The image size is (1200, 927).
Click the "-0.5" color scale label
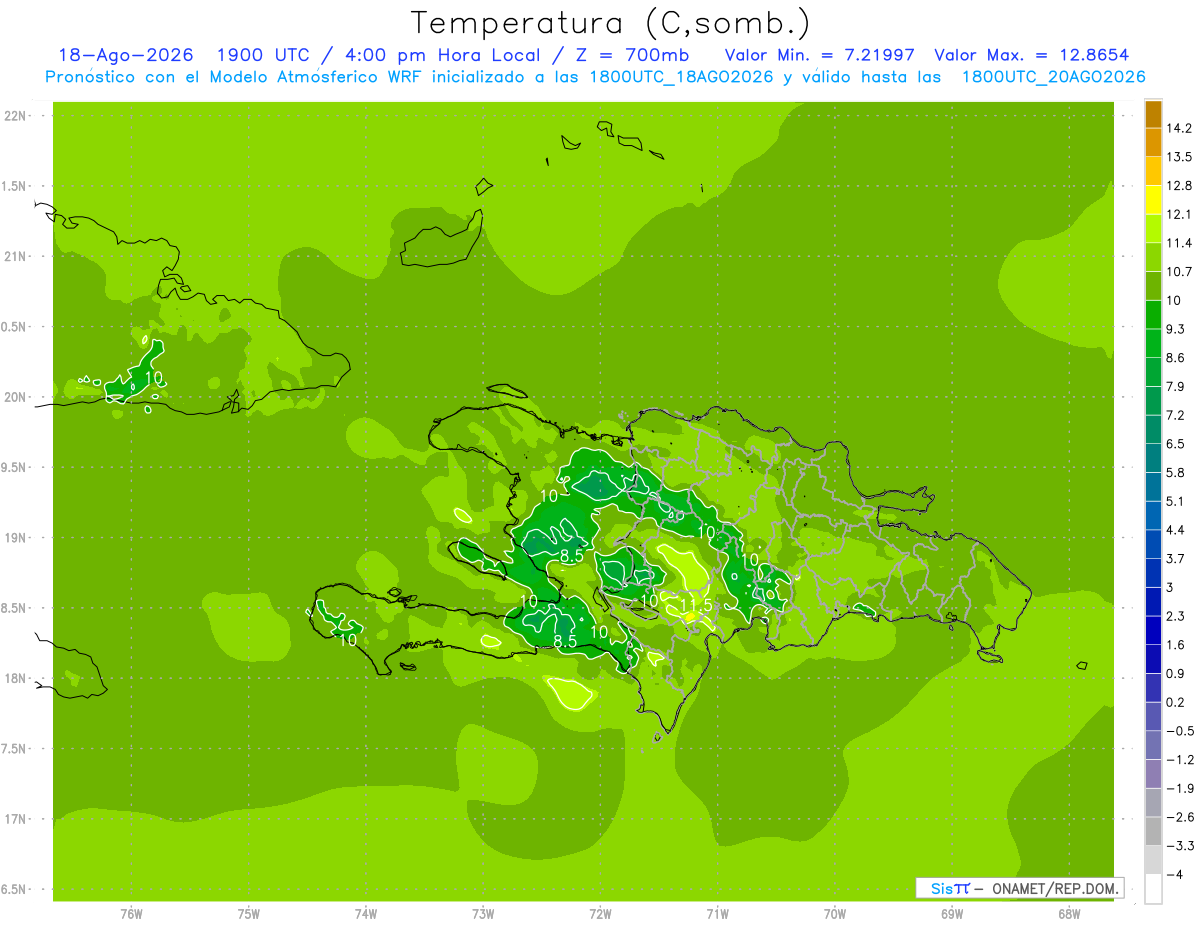[1179, 731]
